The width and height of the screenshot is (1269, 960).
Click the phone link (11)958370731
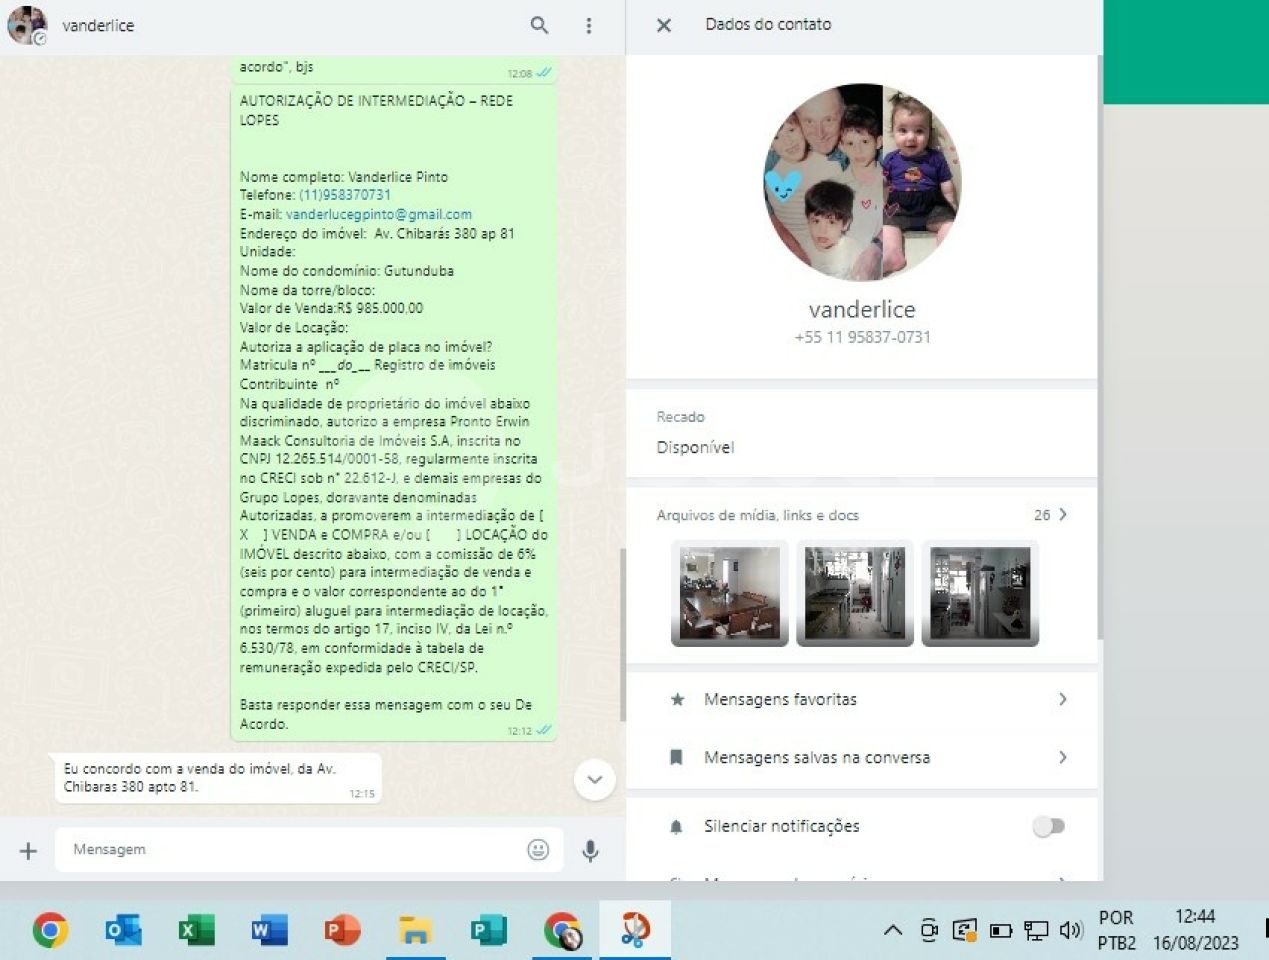[345, 195]
